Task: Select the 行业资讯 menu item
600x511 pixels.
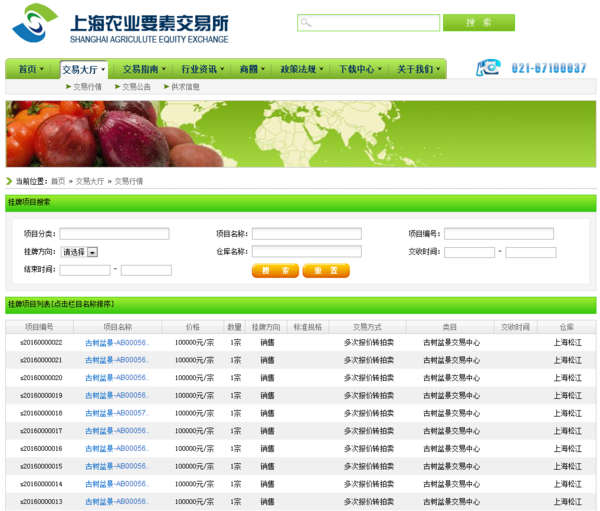Action: tap(203, 69)
